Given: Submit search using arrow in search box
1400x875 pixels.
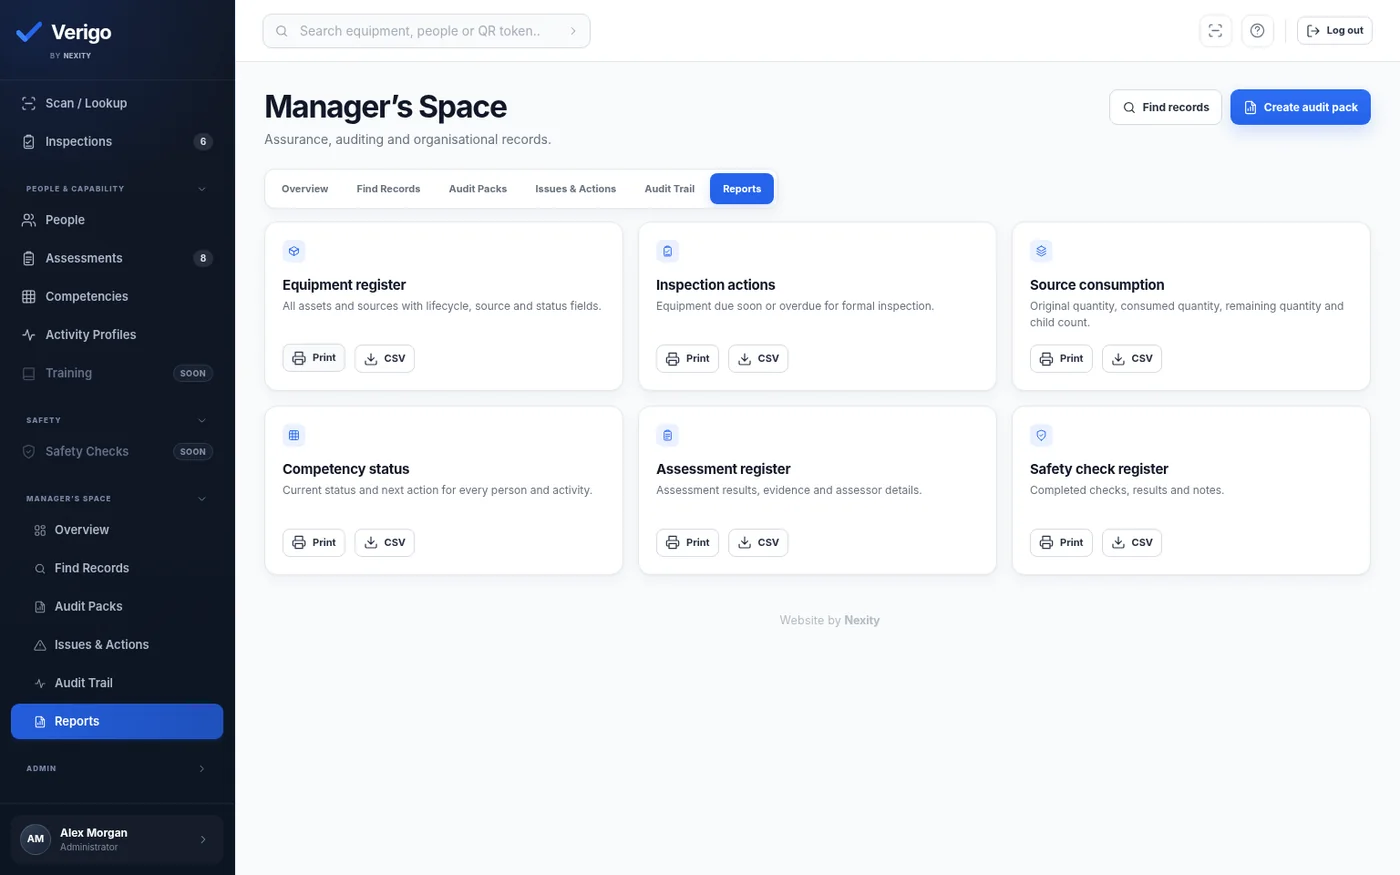Looking at the screenshot, I should pyautogui.click(x=573, y=31).
